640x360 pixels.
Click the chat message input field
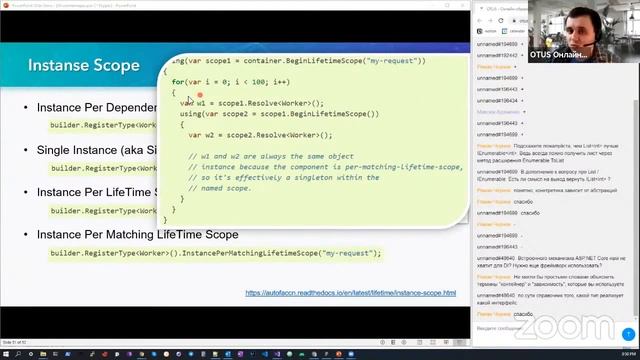[547, 329]
